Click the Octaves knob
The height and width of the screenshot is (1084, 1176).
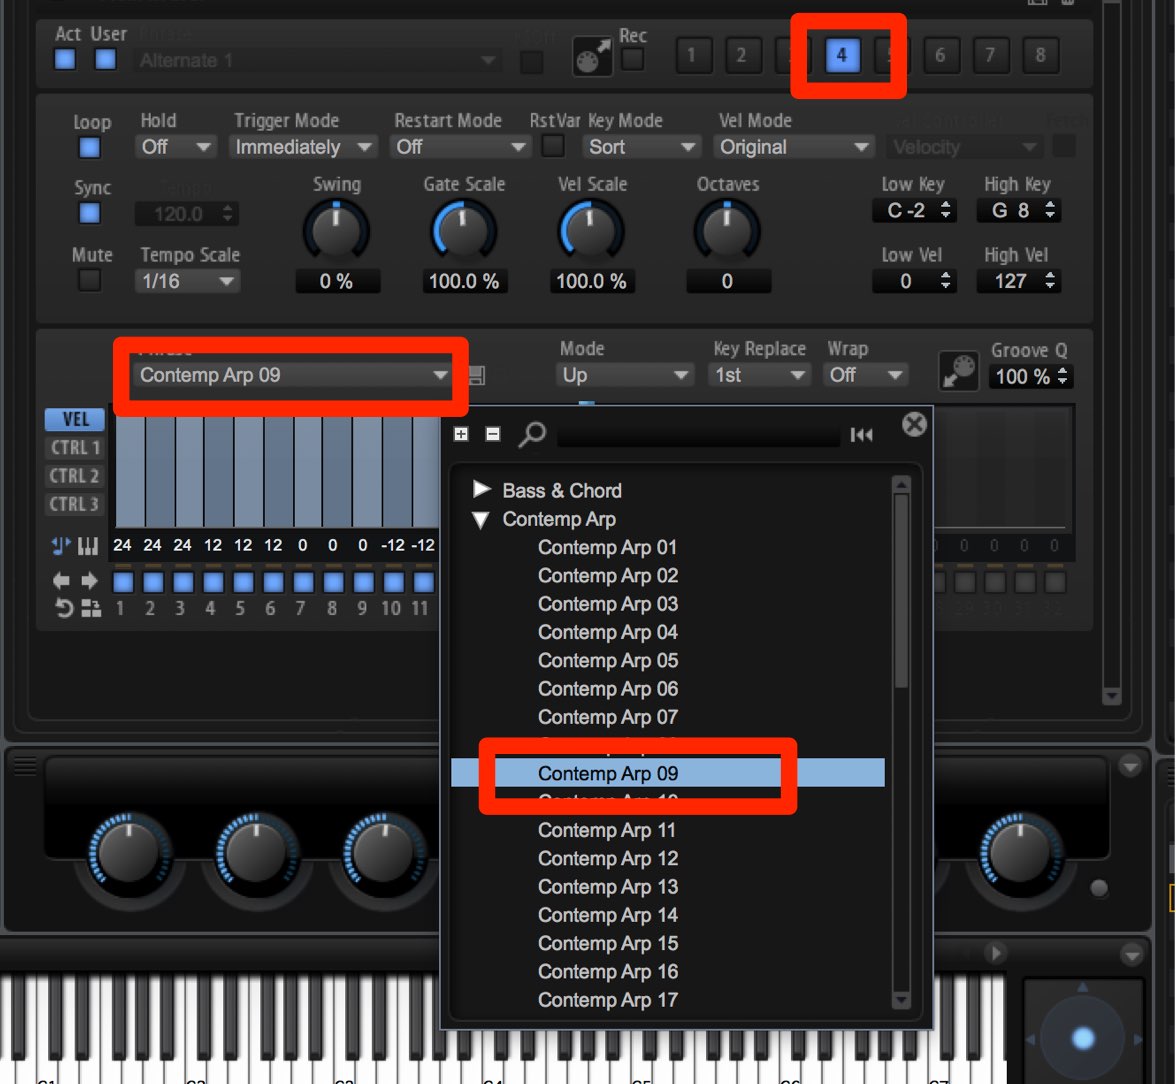coord(727,231)
